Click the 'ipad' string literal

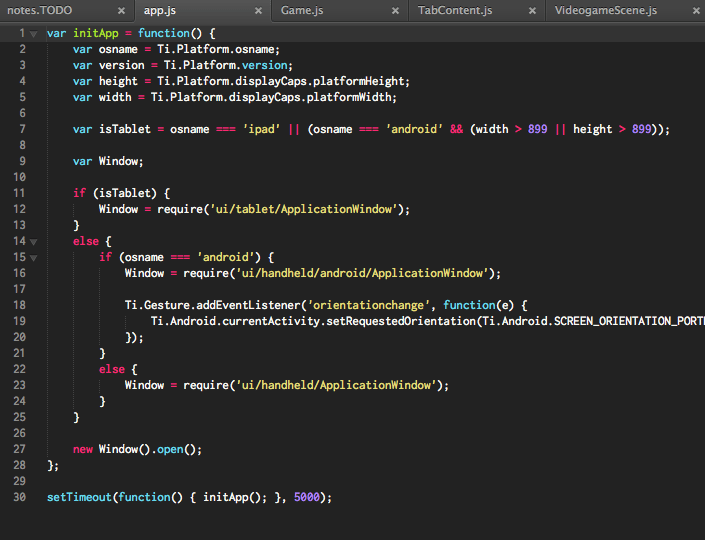[261, 129]
